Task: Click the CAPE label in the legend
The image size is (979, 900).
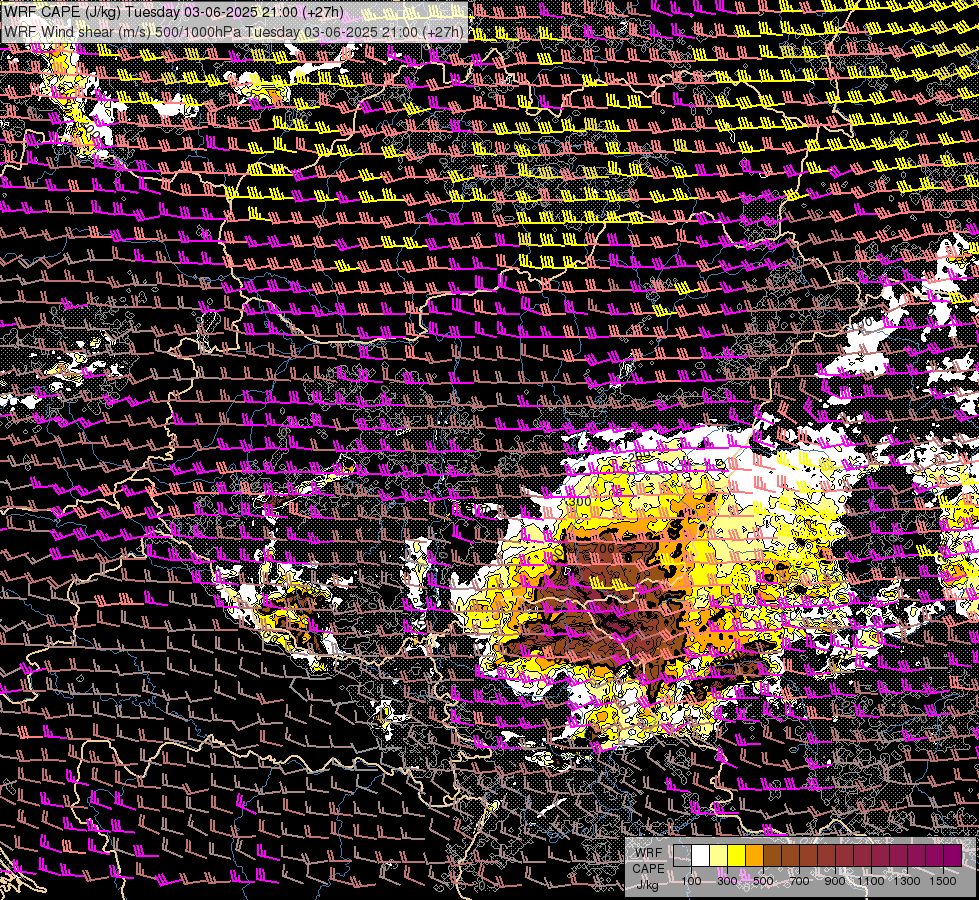Action: [648, 869]
